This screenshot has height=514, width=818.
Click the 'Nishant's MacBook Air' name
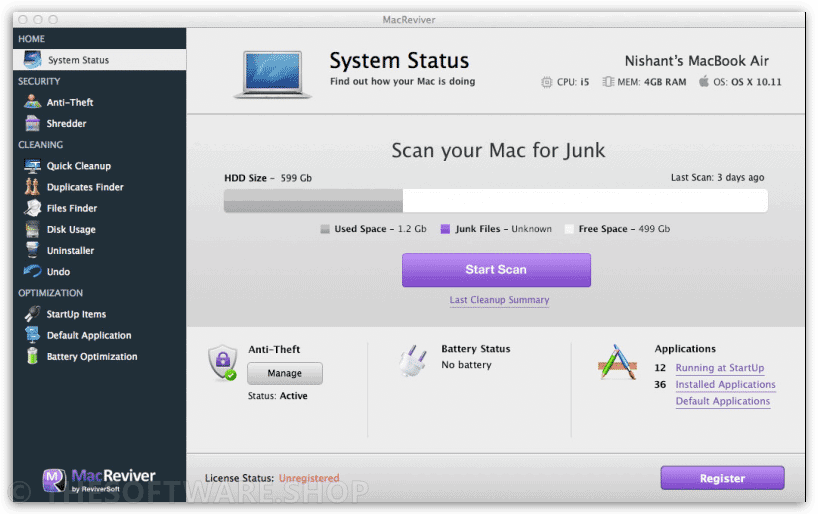click(697, 61)
